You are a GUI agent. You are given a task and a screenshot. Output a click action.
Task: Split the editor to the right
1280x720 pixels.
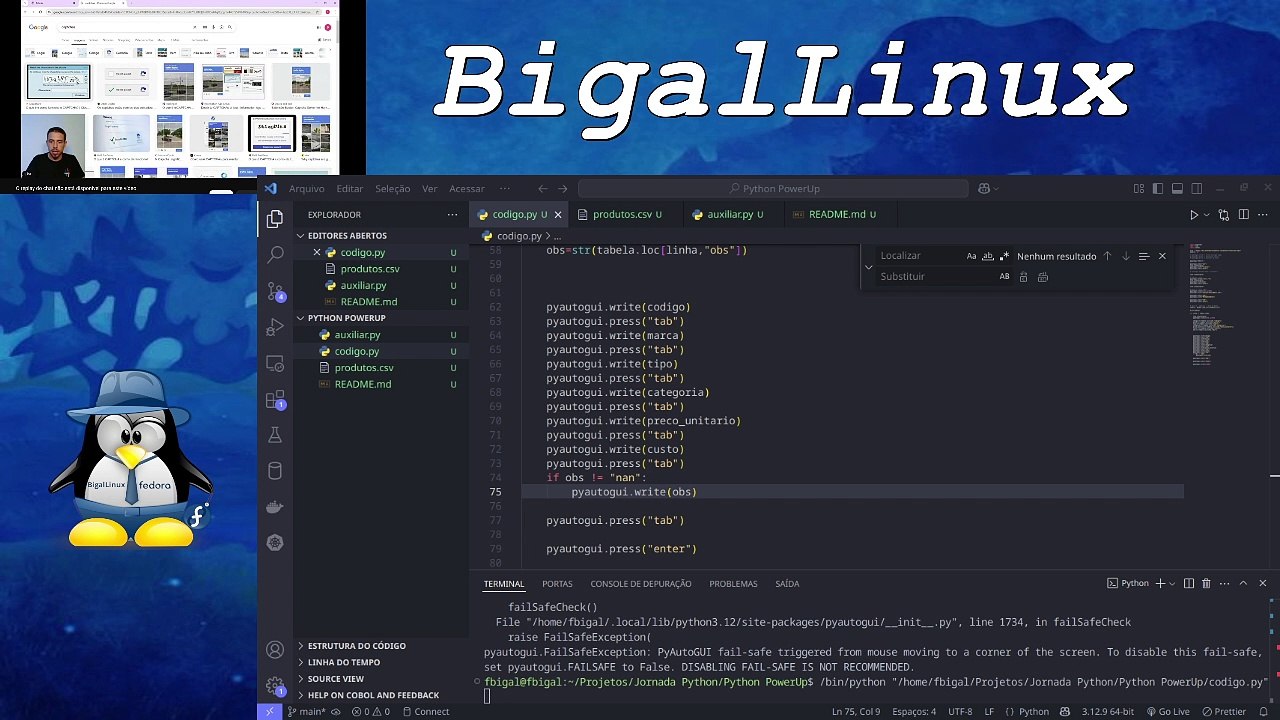pyautogui.click(x=1244, y=215)
